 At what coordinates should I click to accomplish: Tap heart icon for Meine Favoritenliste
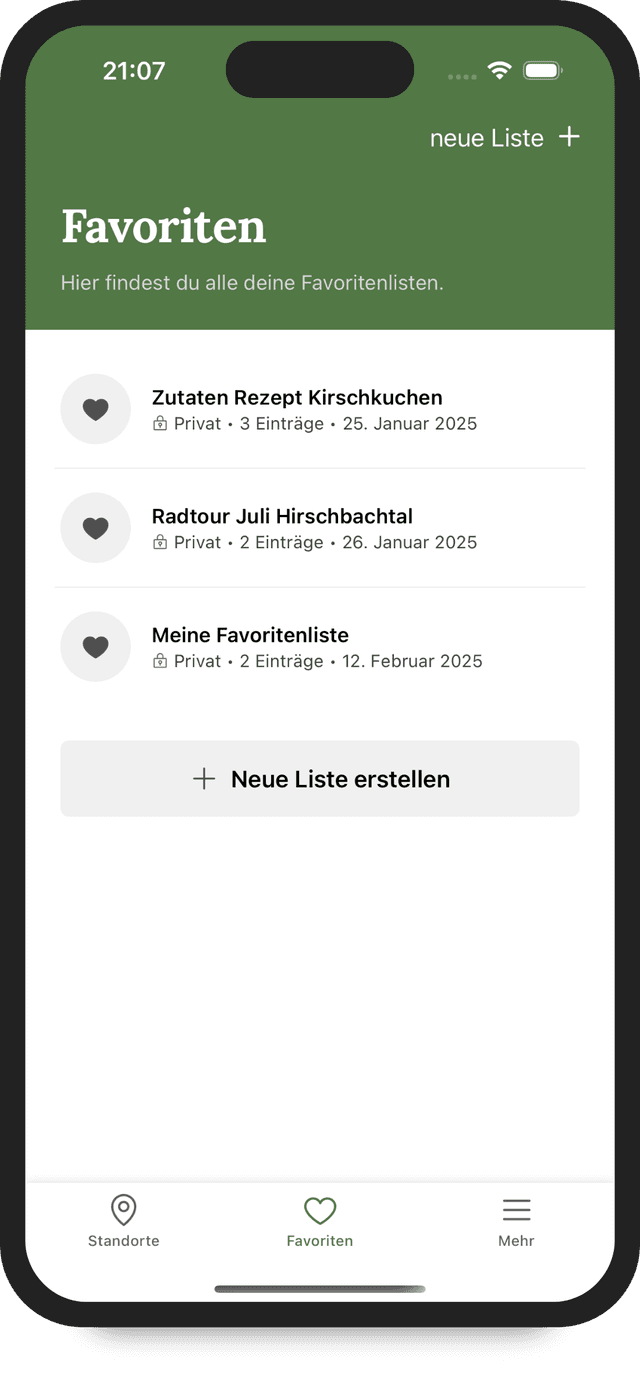coord(95,647)
